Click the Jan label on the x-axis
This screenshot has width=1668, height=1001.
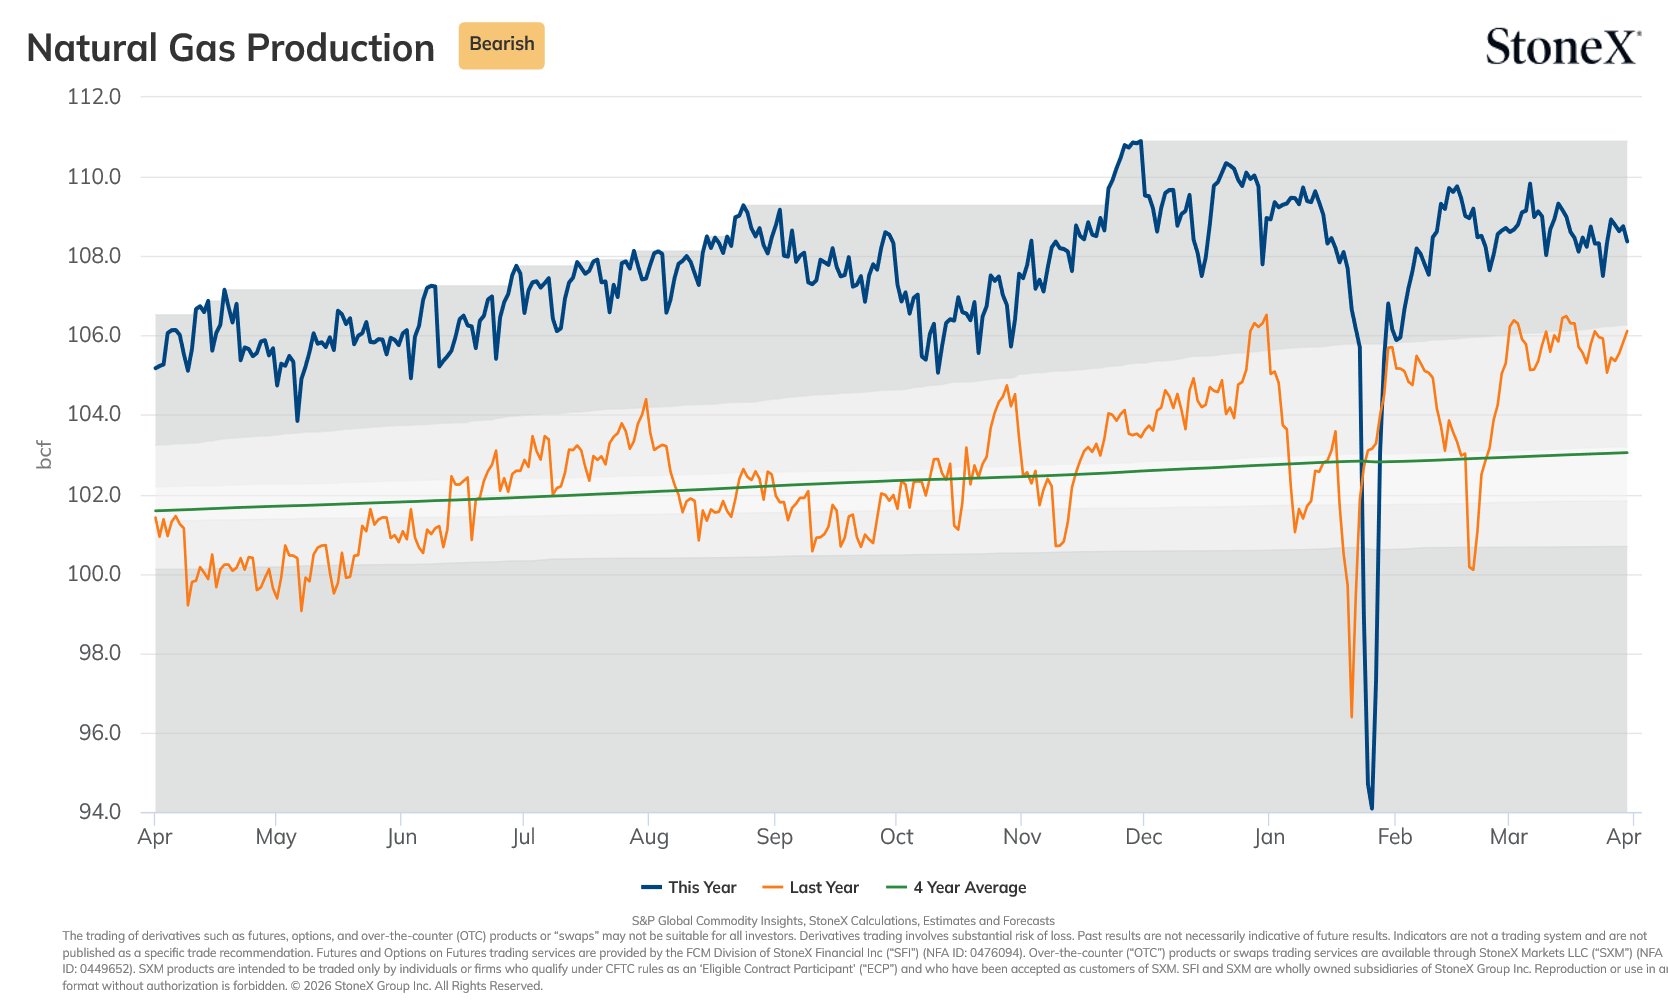[x=1269, y=837]
